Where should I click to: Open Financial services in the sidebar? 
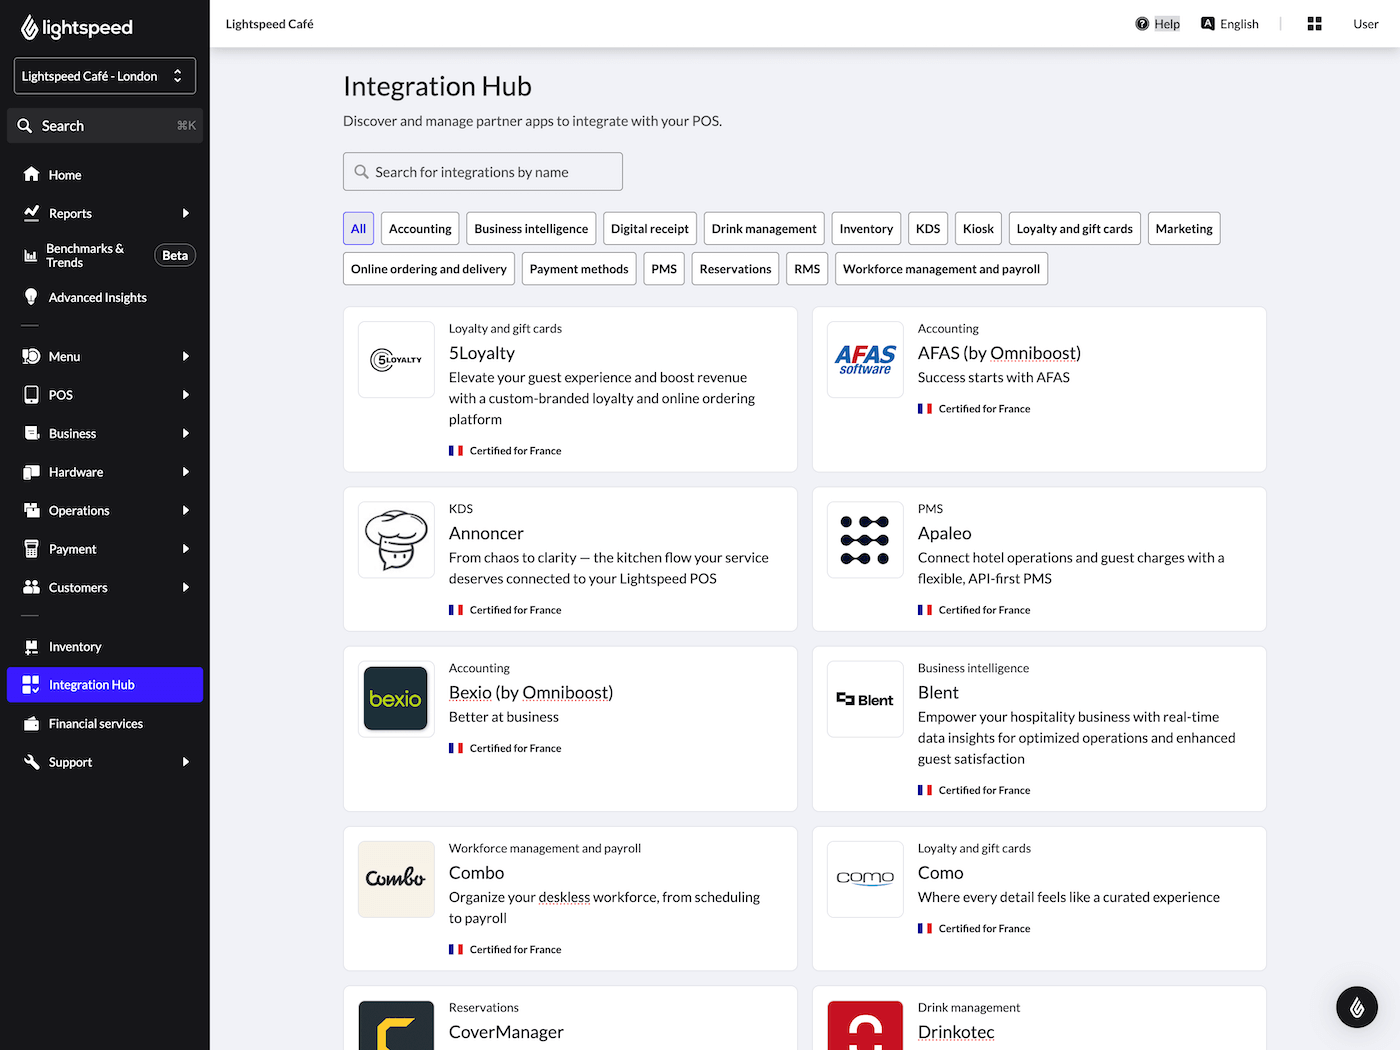94,723
